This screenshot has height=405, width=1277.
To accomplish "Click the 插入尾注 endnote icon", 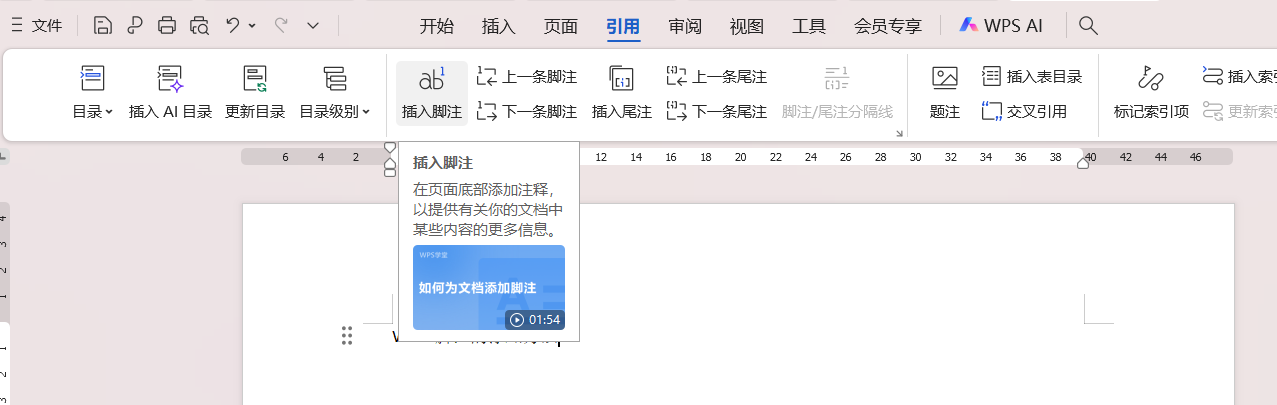I will 621,79.
